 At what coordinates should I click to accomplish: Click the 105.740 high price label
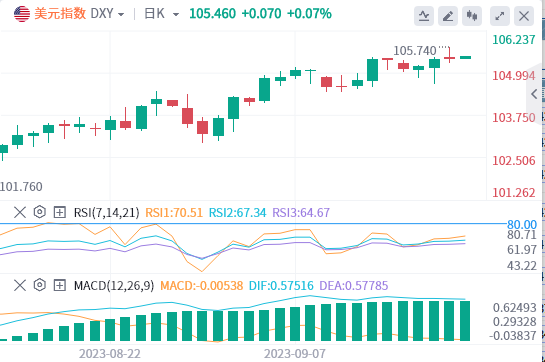coord(415,51)
